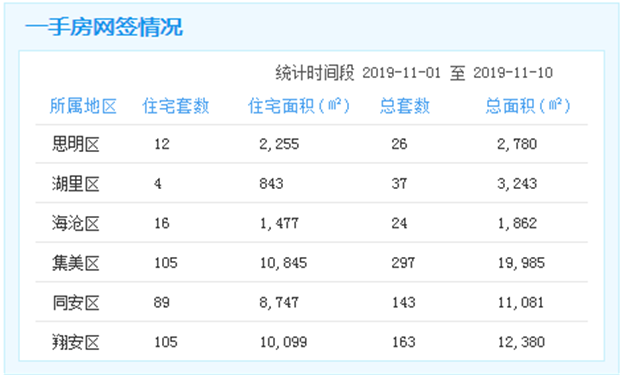Click 翔安区 total units value 163
Image resolution: width=625 pixels, height=375 pixels.
(x=403, y=342)
